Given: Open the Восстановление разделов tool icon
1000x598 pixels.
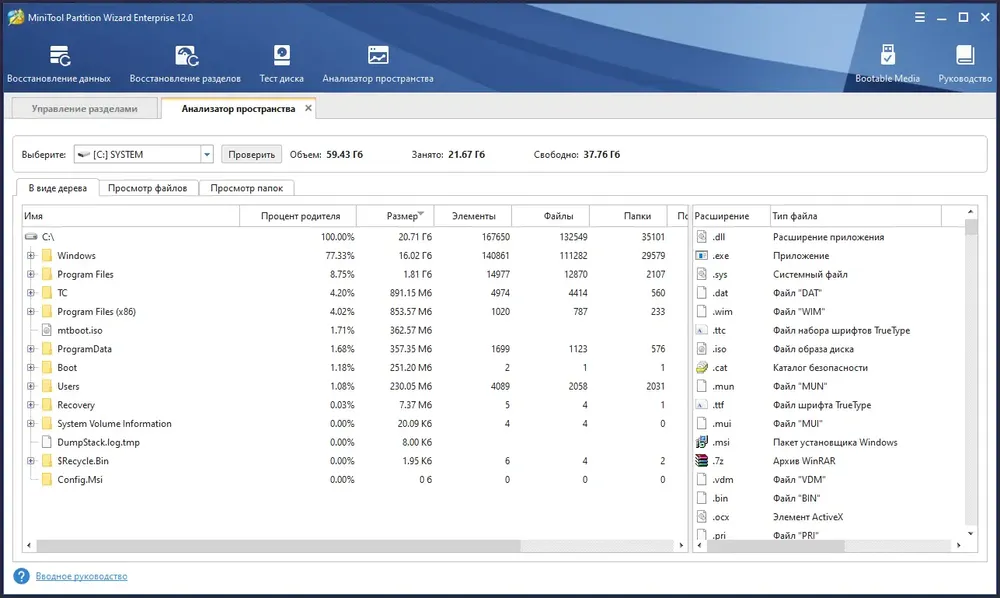Looking at the screenshot, I should click(x=186, y=56).
